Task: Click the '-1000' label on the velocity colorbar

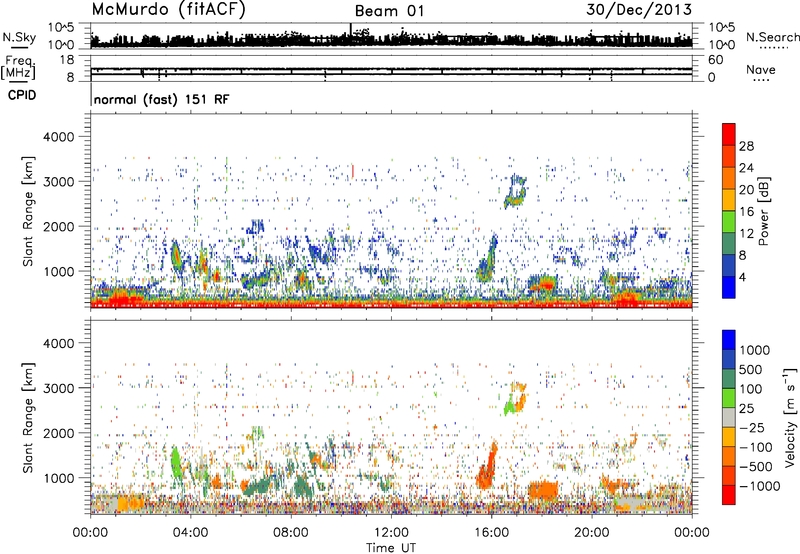Action: point(759,486)
